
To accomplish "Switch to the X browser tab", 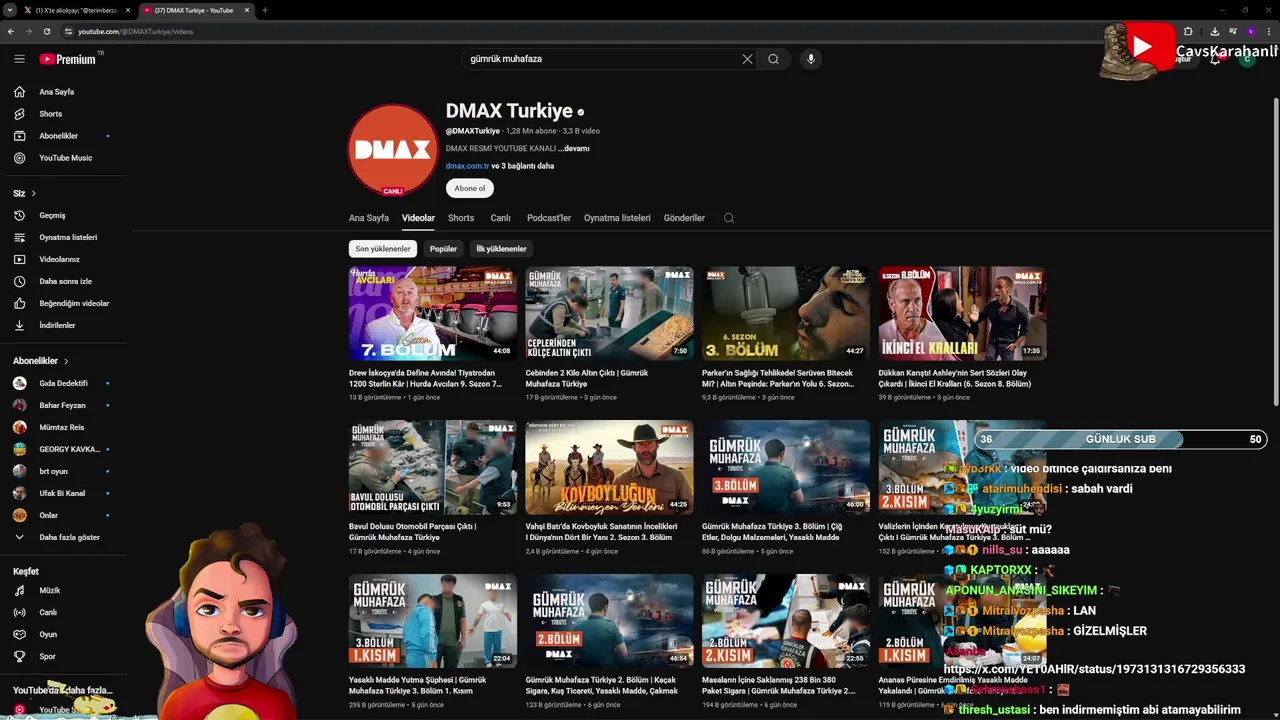I will 76,10.
